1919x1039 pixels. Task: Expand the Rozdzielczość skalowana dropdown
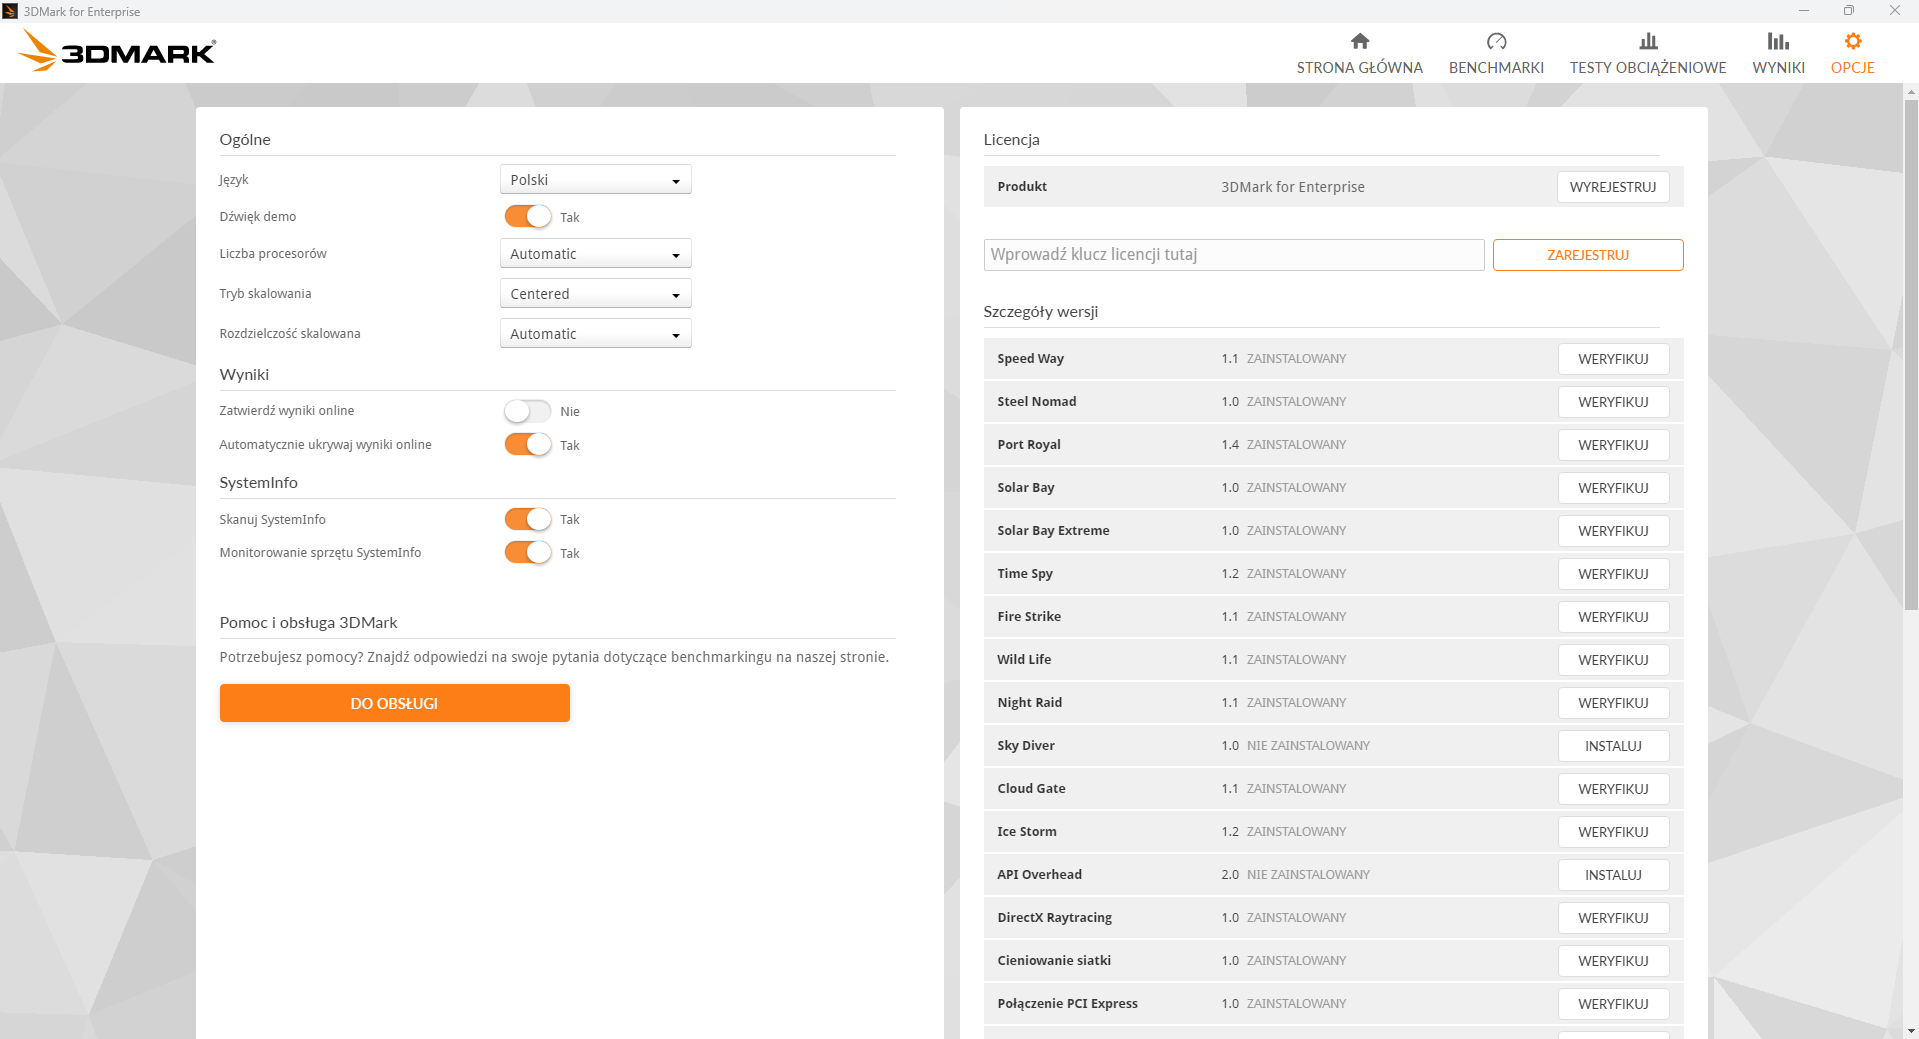(x=595, y=334)
